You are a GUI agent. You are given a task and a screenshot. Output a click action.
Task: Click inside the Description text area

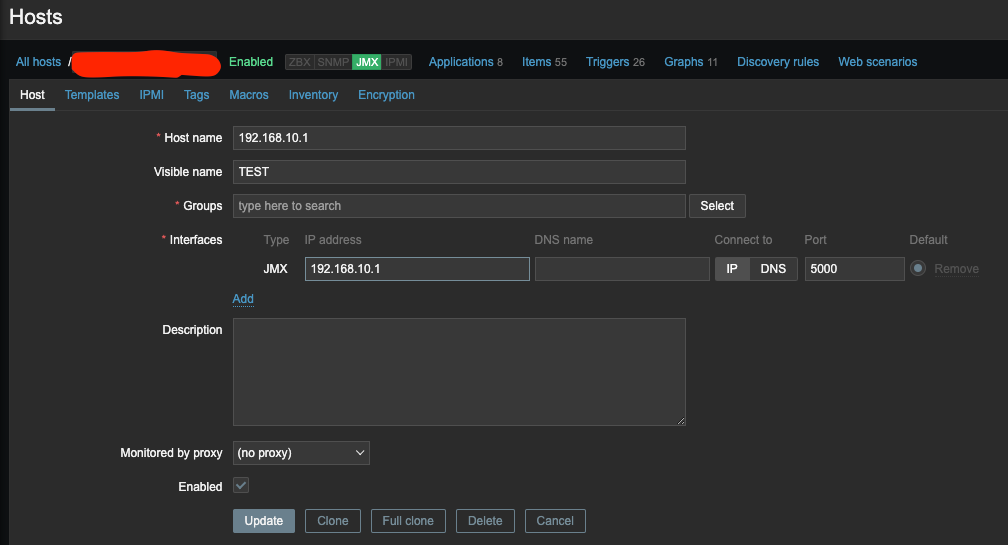tap(459, 372)
